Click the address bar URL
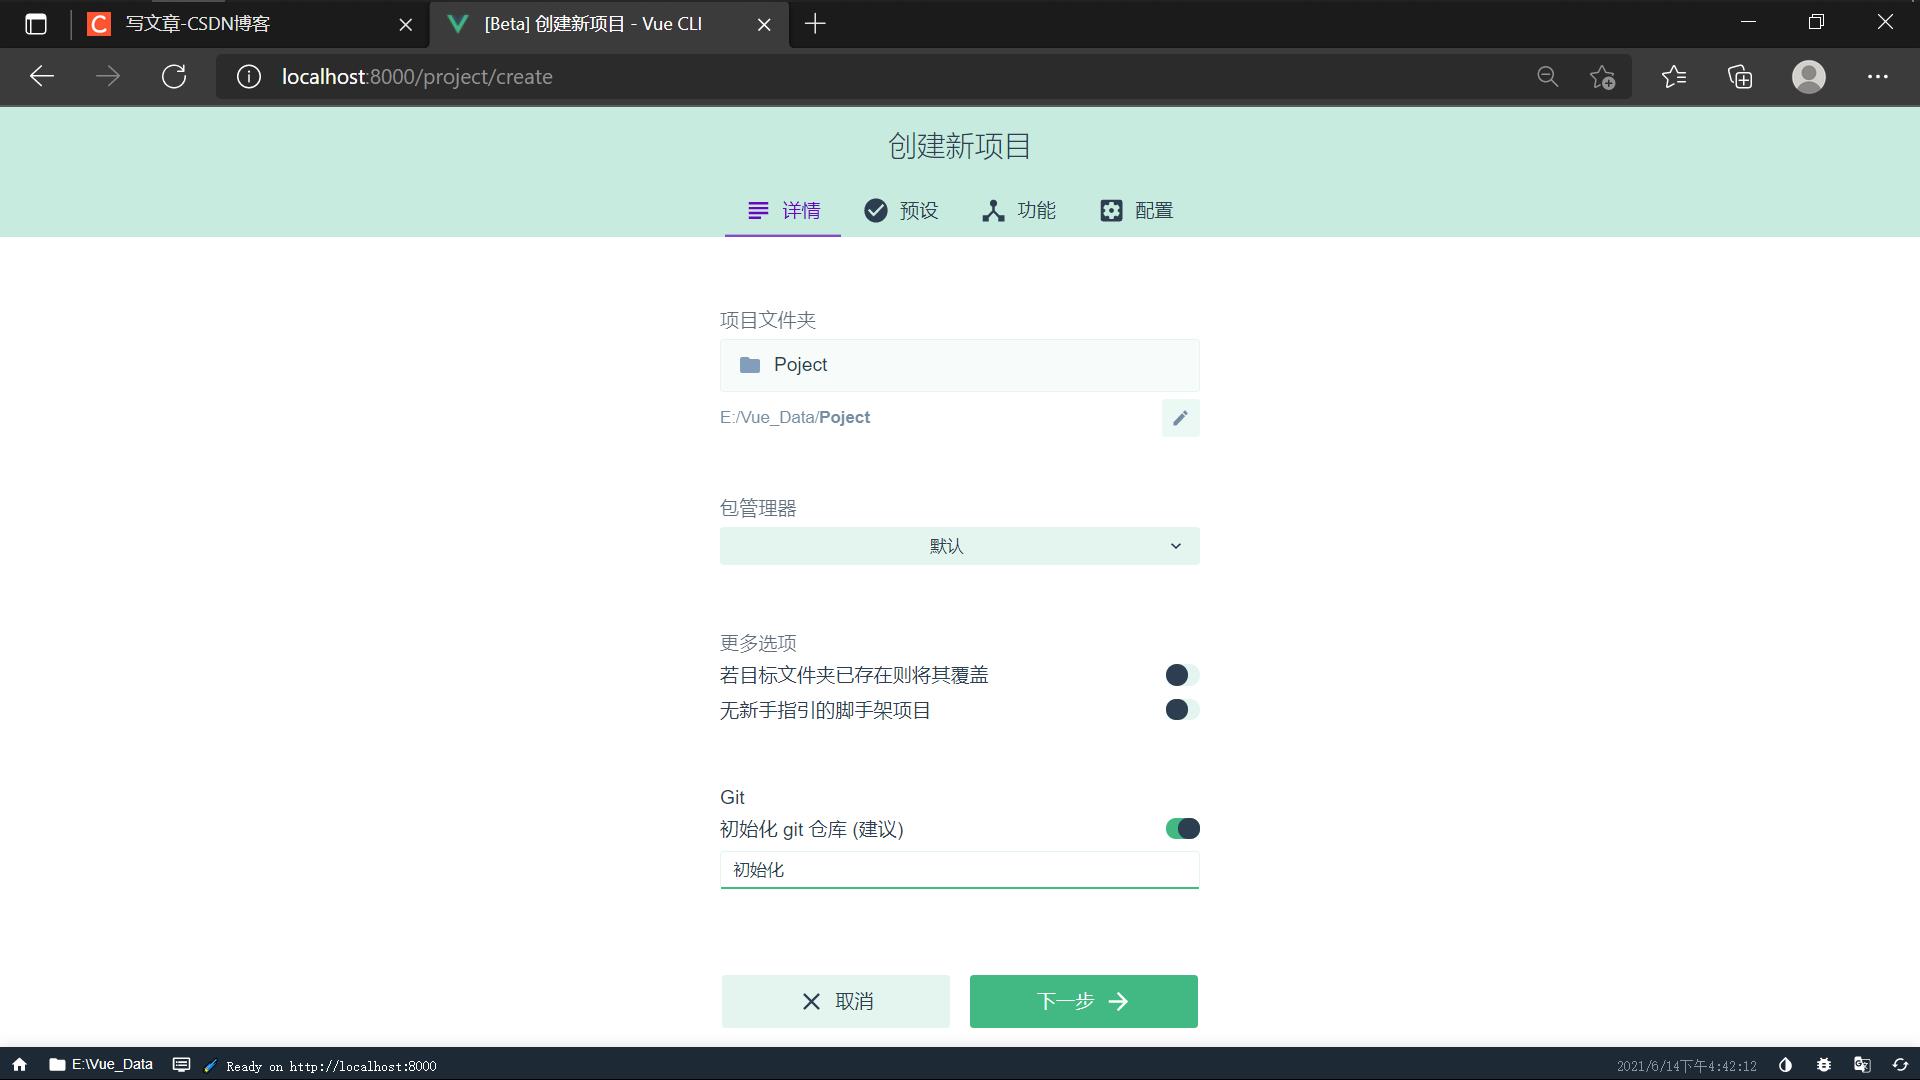1920x1080 pixels. click(x=417, y=77)
